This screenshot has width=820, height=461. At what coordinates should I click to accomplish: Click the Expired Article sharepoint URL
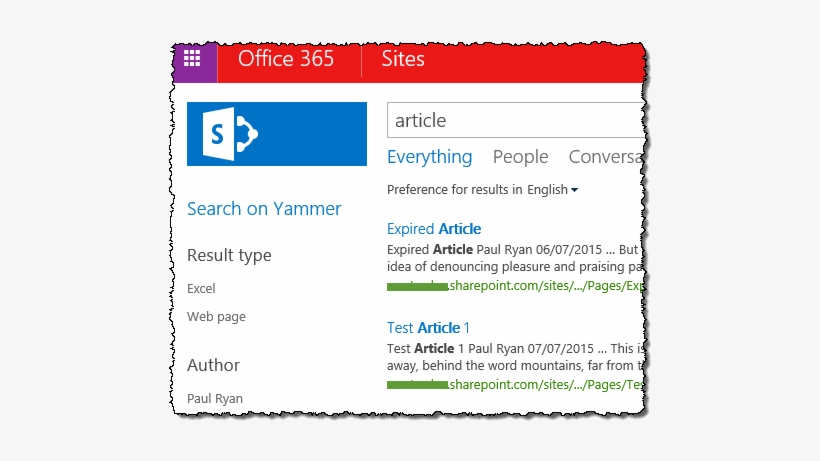pos(516,286)
